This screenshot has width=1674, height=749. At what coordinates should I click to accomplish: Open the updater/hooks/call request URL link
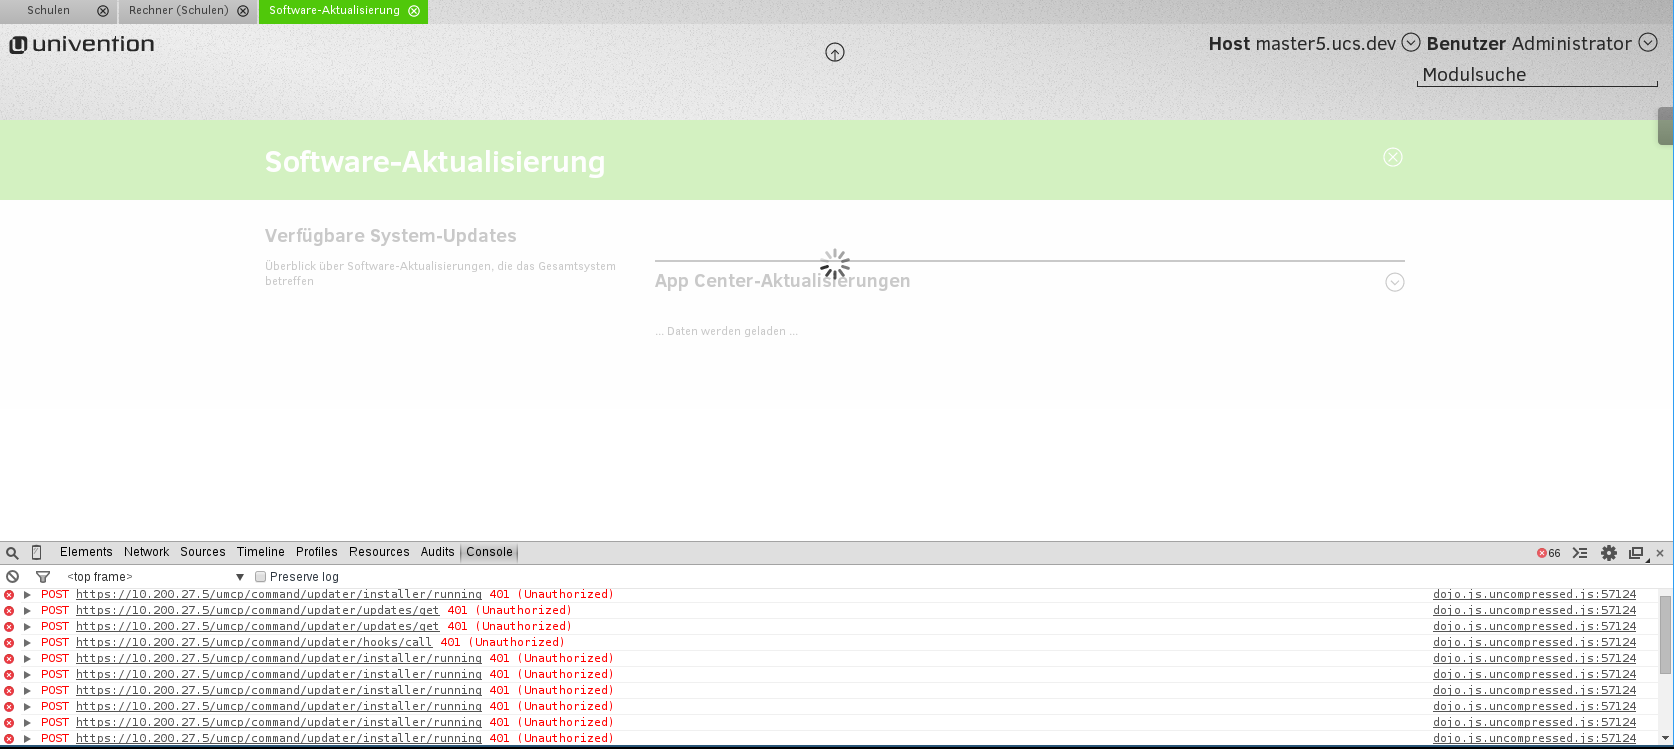pyautogui.click(x=254, y=643)
